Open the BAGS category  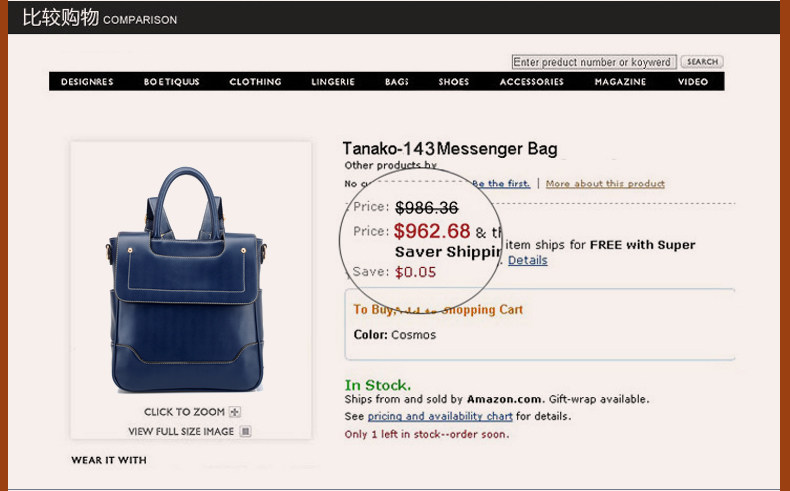point(397,82)
